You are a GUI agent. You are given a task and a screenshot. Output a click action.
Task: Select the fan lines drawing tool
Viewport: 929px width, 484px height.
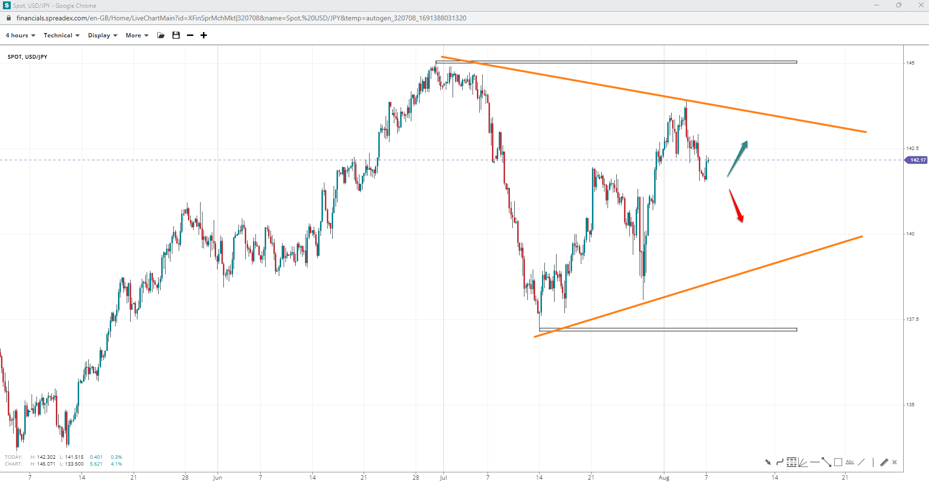point(803,462)
